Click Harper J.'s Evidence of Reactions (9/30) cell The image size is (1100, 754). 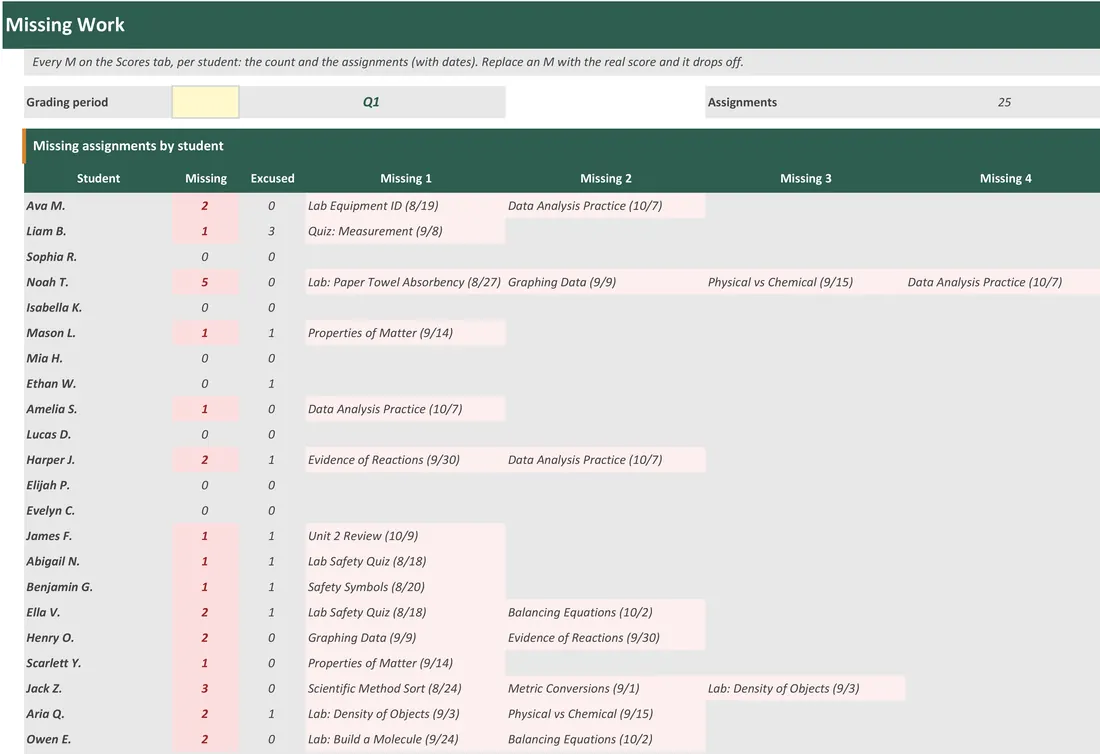coord(405,459)
